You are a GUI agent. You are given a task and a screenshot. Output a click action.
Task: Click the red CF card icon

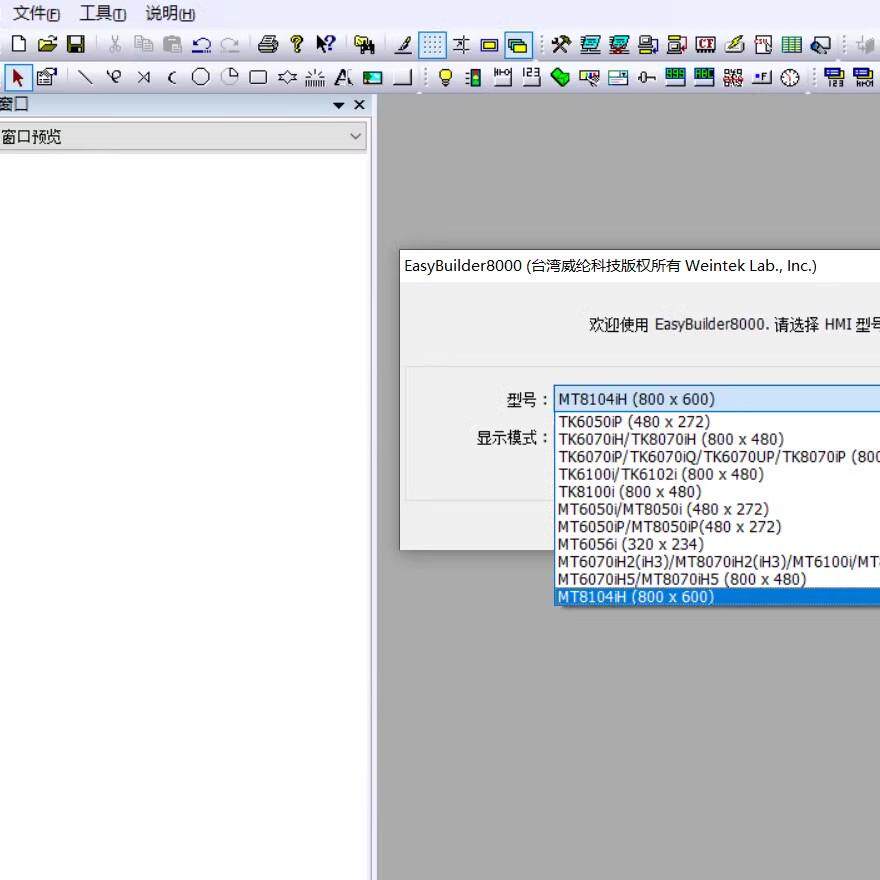(x=705, y=44)
